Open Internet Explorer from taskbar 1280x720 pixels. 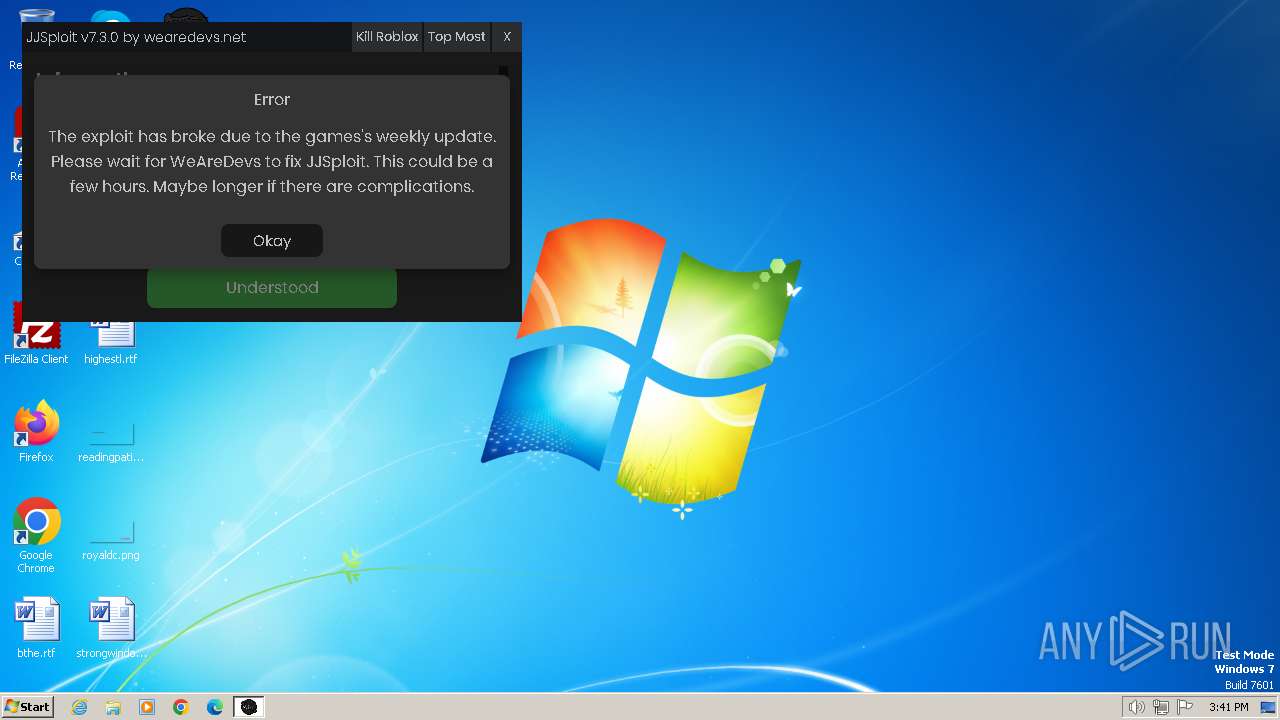tap(79, 707)
